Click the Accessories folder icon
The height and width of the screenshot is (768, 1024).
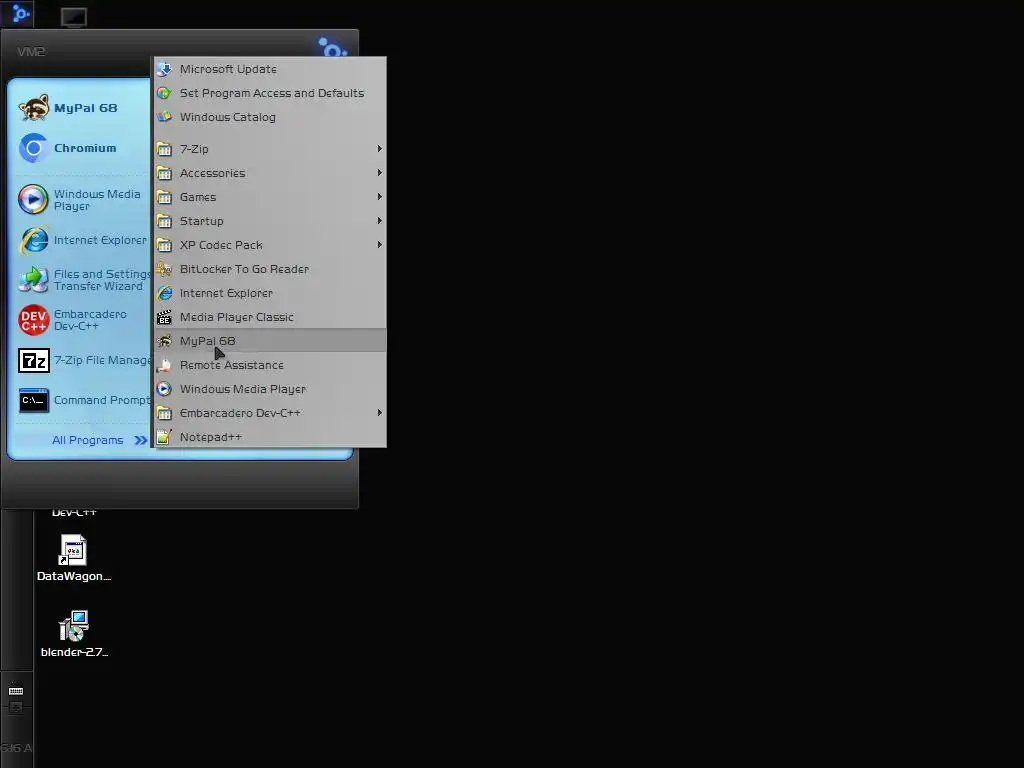tap(165, 173)
